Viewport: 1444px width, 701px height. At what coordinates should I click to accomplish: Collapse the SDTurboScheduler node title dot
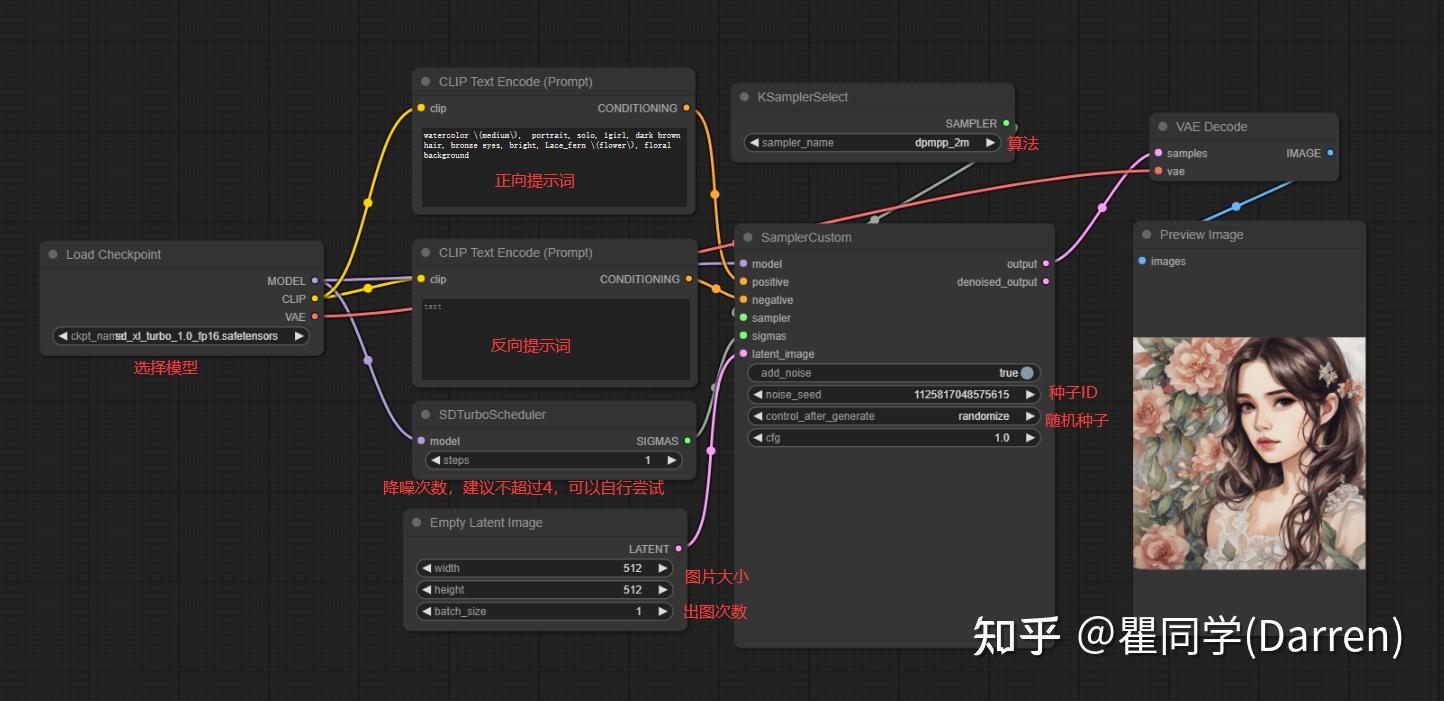click(x=426, y=415)
